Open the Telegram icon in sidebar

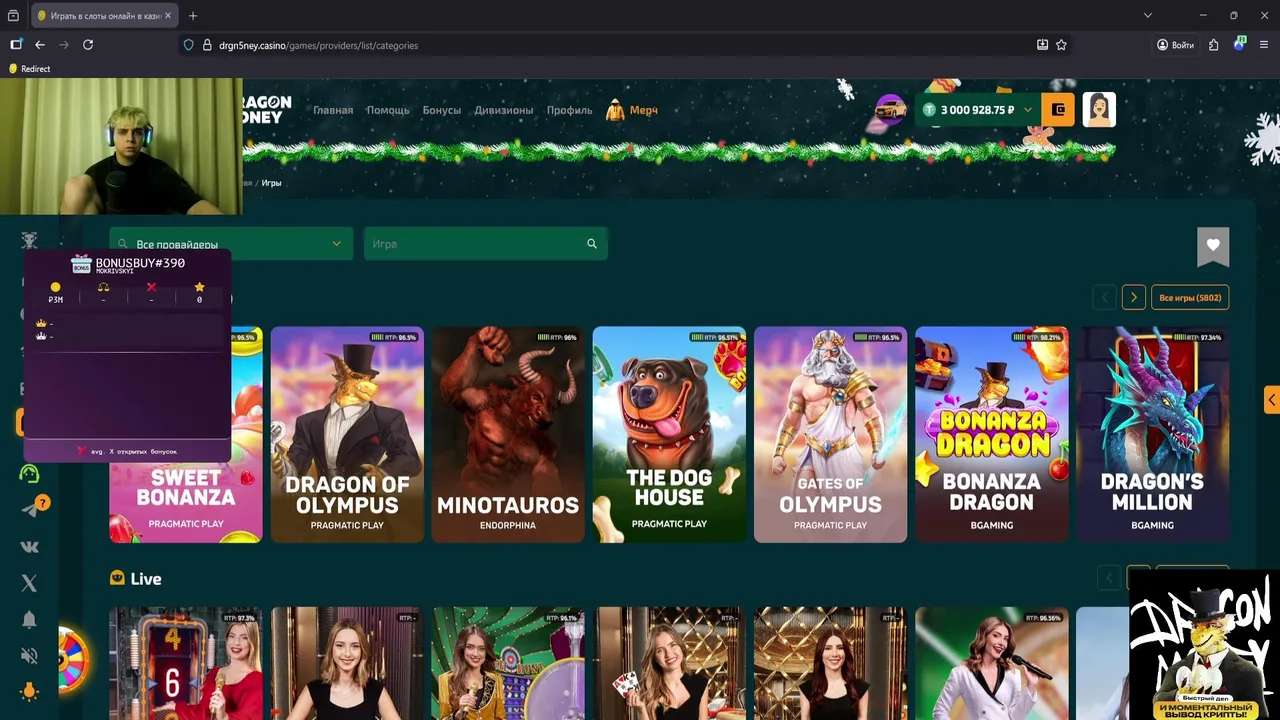tap(30, 510)
